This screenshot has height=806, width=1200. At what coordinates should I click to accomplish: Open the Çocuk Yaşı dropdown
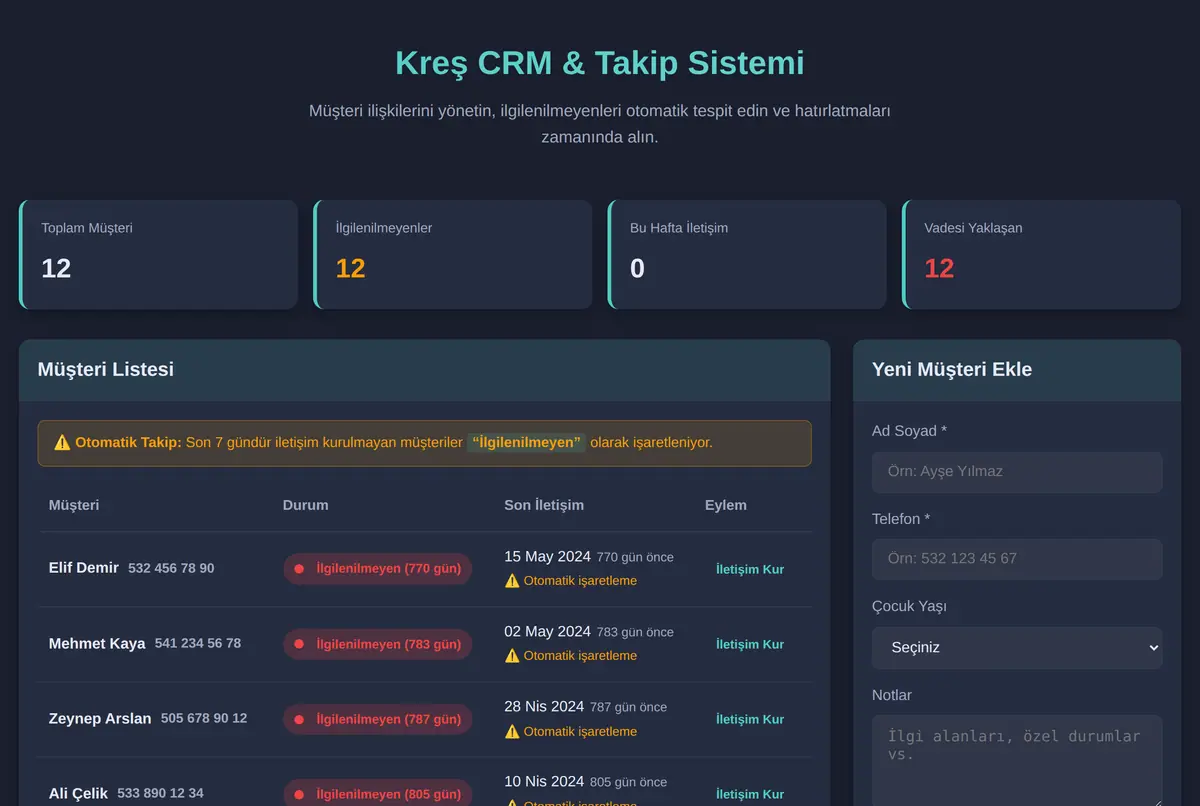[x=1017, y=647]
